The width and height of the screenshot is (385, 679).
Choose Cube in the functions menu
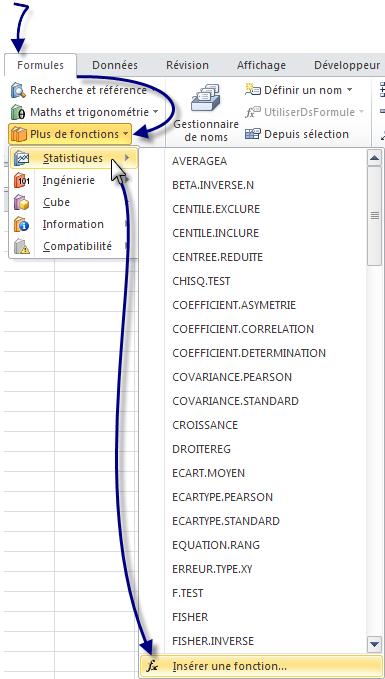[x=73, y=202]
